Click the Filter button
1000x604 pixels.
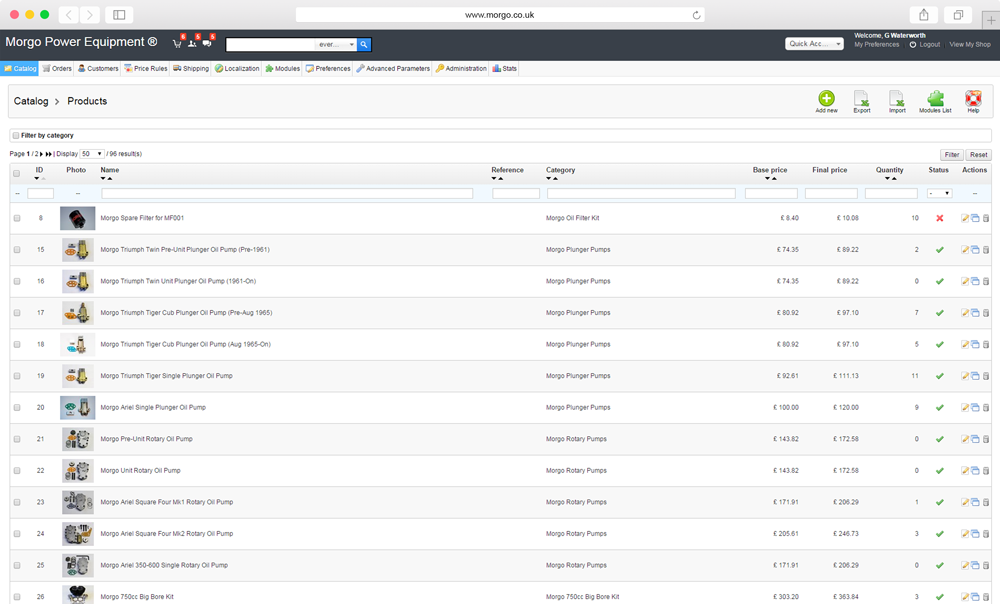pyautogui.click(x=952, y=155)
